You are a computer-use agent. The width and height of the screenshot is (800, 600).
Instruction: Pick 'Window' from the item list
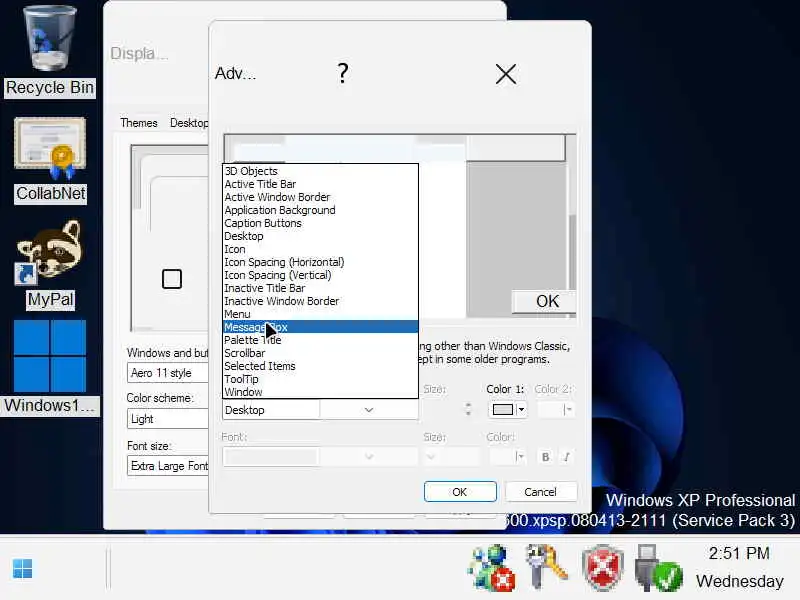pyautogui.click(x=320, y=392)
